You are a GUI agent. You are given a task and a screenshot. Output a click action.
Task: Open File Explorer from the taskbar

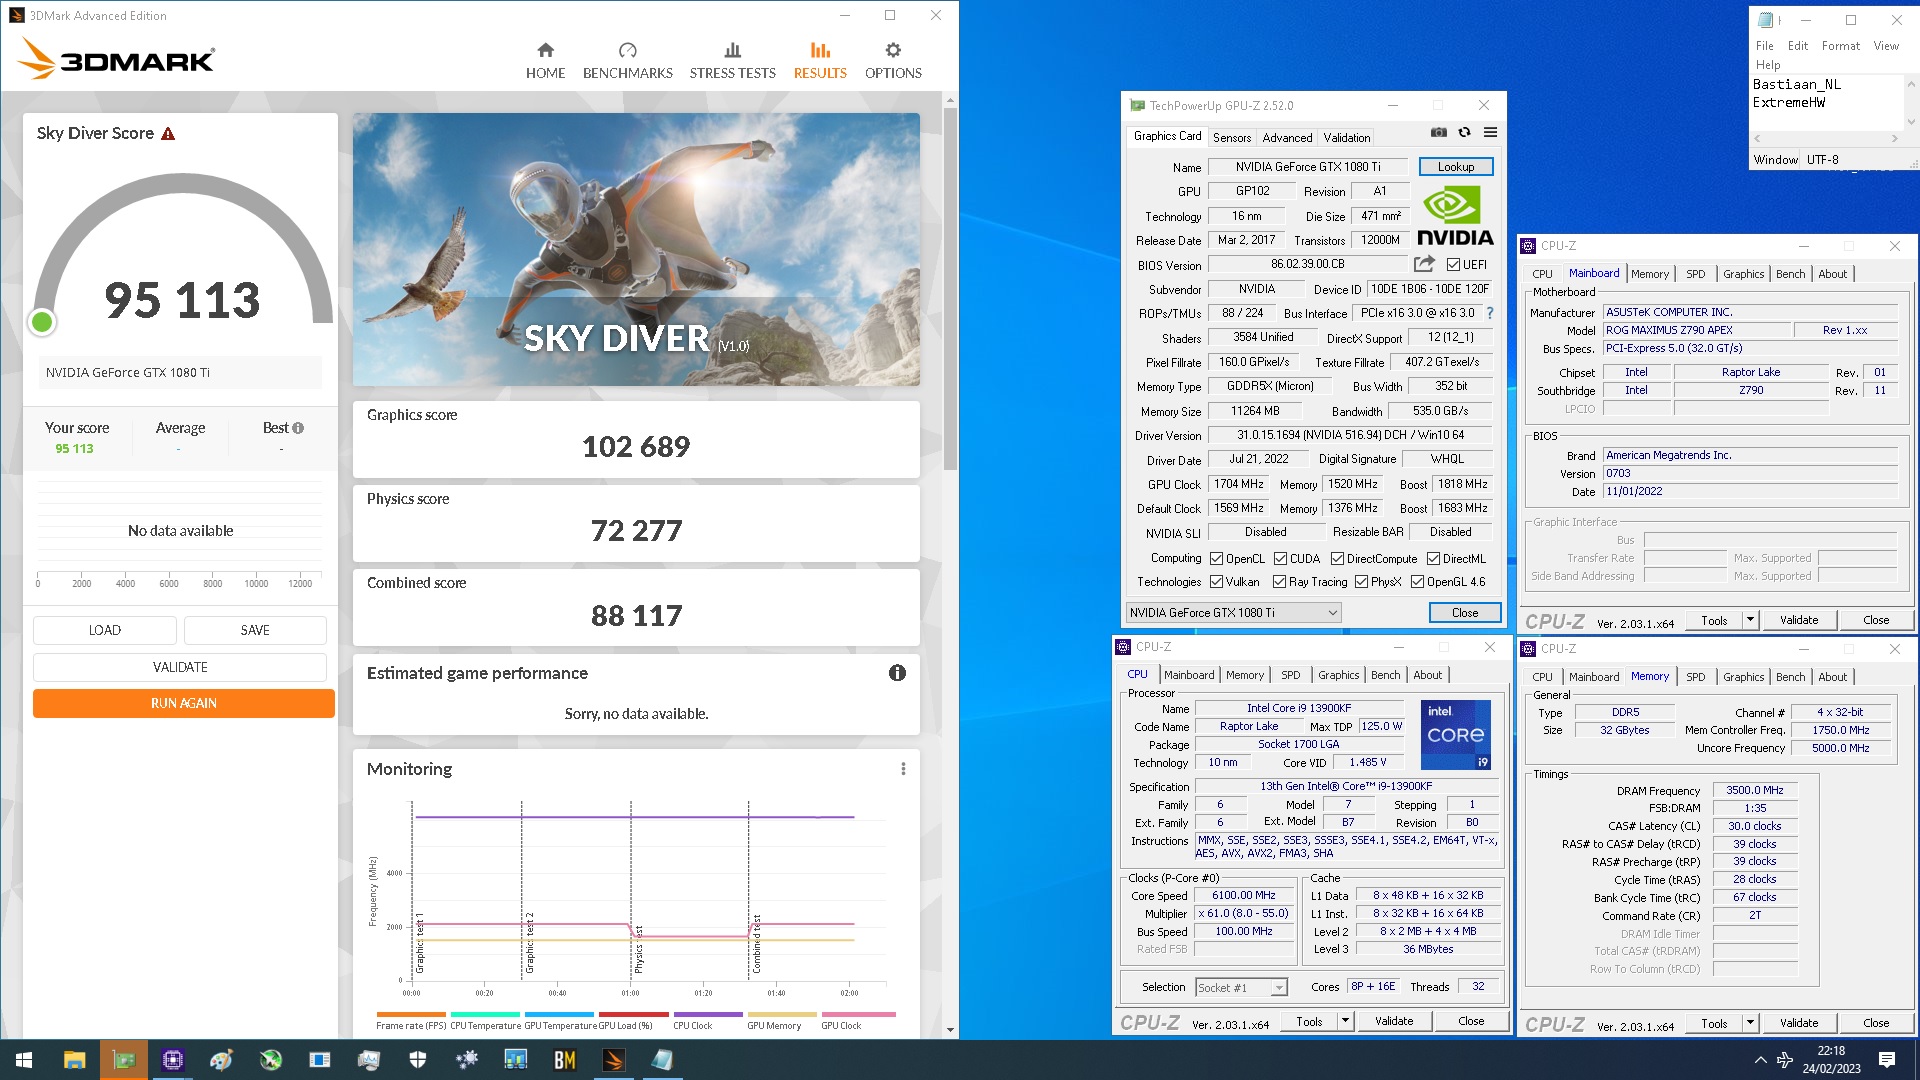coord(74,1060)
